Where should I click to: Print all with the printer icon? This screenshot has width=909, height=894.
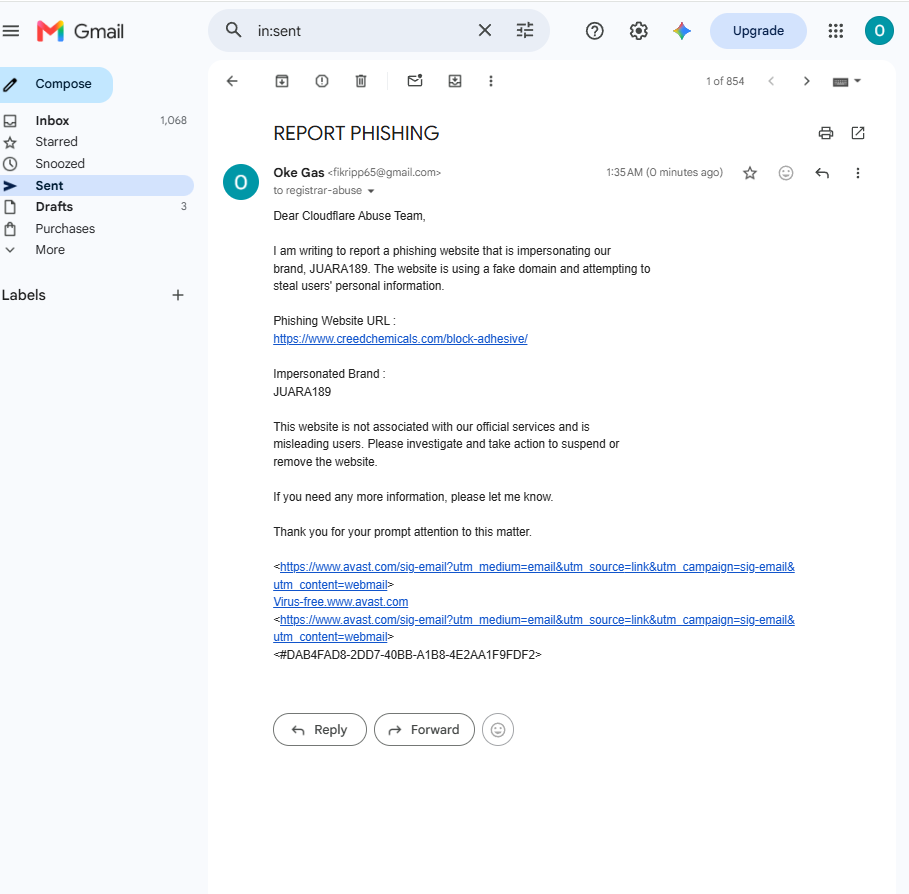click(x=826, y=133)
